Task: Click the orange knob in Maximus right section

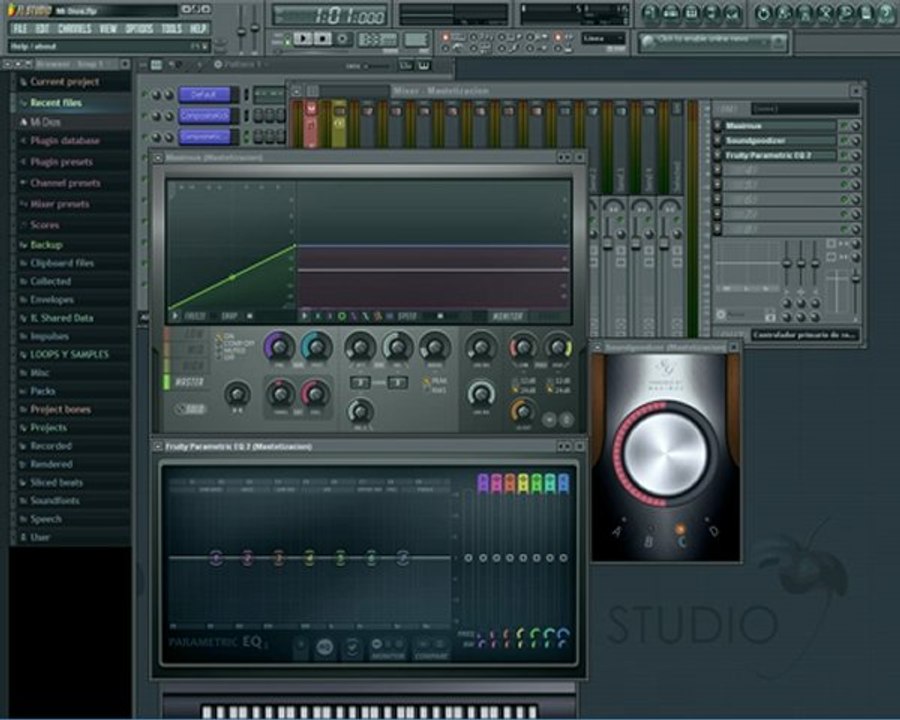Action: tap(522, 411)
